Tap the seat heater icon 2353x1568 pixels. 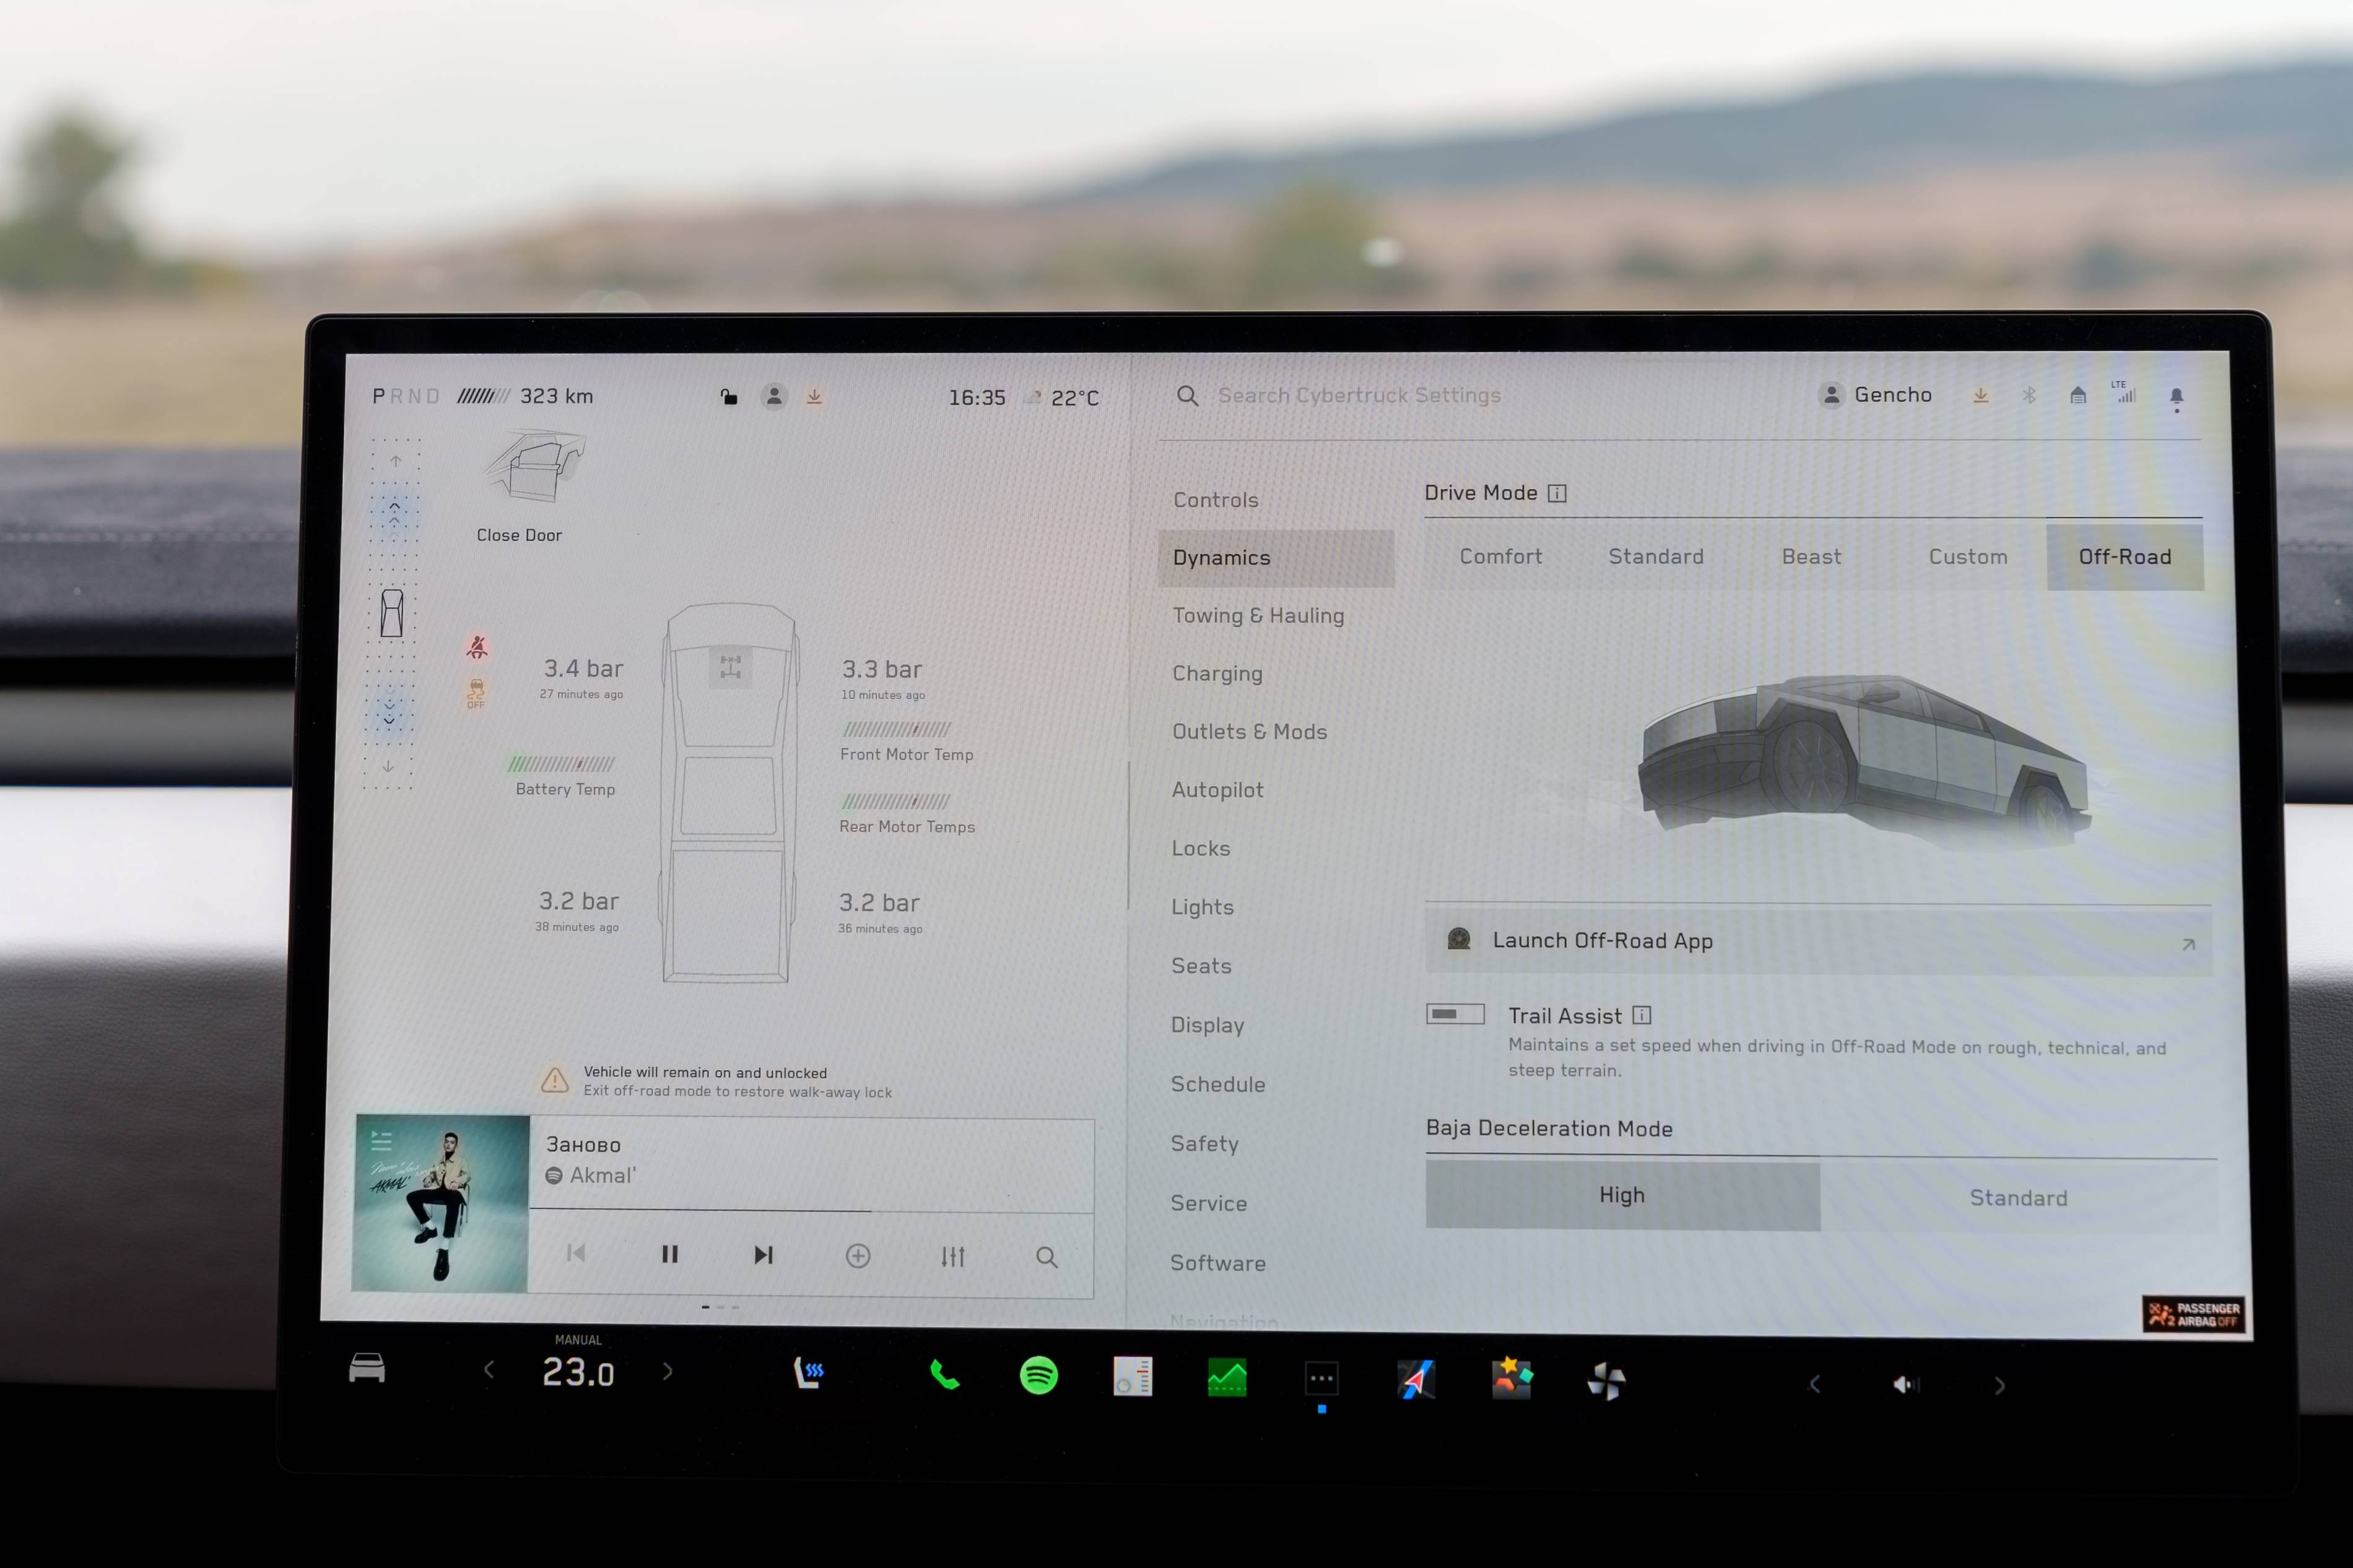coord(808,1372)
